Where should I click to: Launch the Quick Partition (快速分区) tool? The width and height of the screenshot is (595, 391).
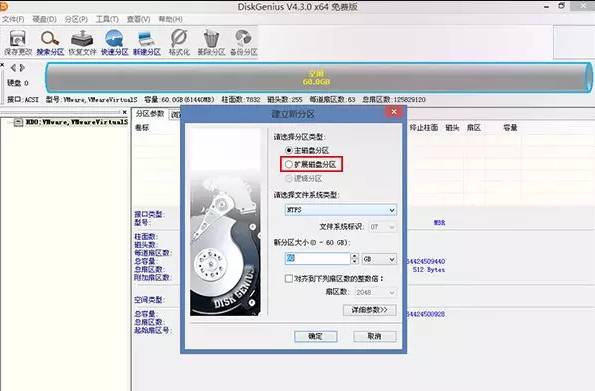click(x=115, y=43)
